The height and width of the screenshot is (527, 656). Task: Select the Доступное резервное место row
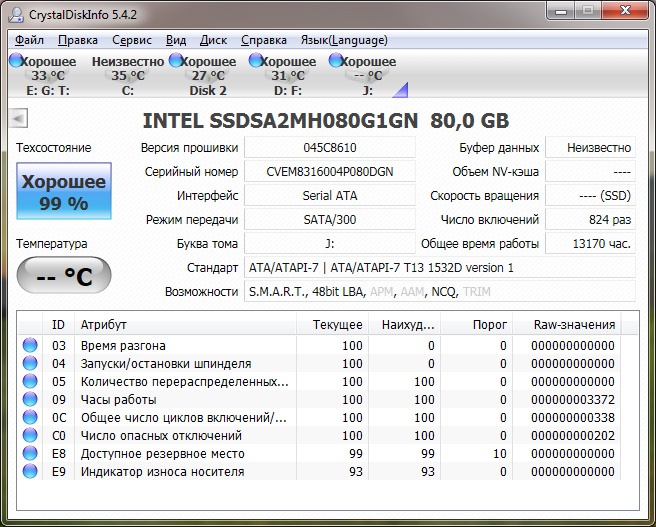320,453
